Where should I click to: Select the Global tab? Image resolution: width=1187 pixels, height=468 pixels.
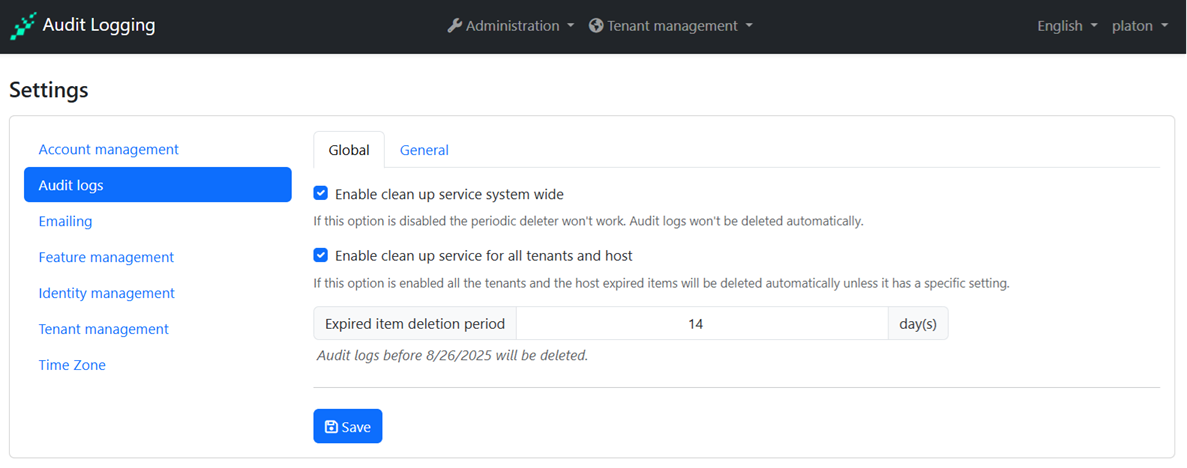tap(349, 150)
